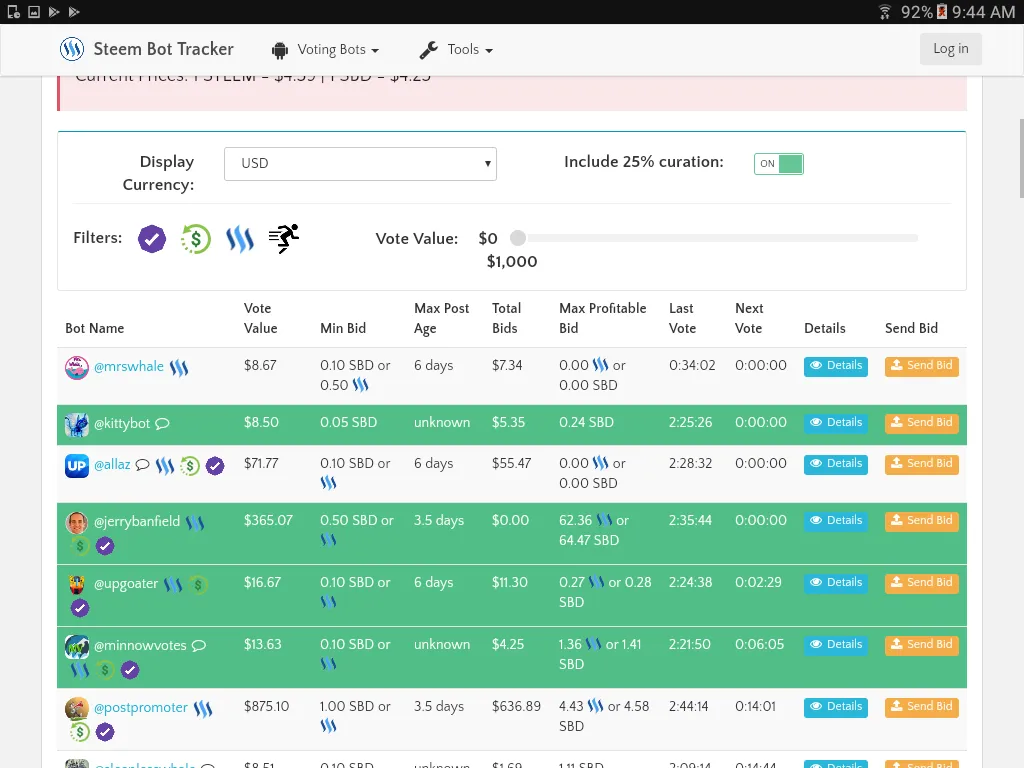1024x768 pixels.
Task: Click the wrench icon beside Tools
Action: point(428,50)
